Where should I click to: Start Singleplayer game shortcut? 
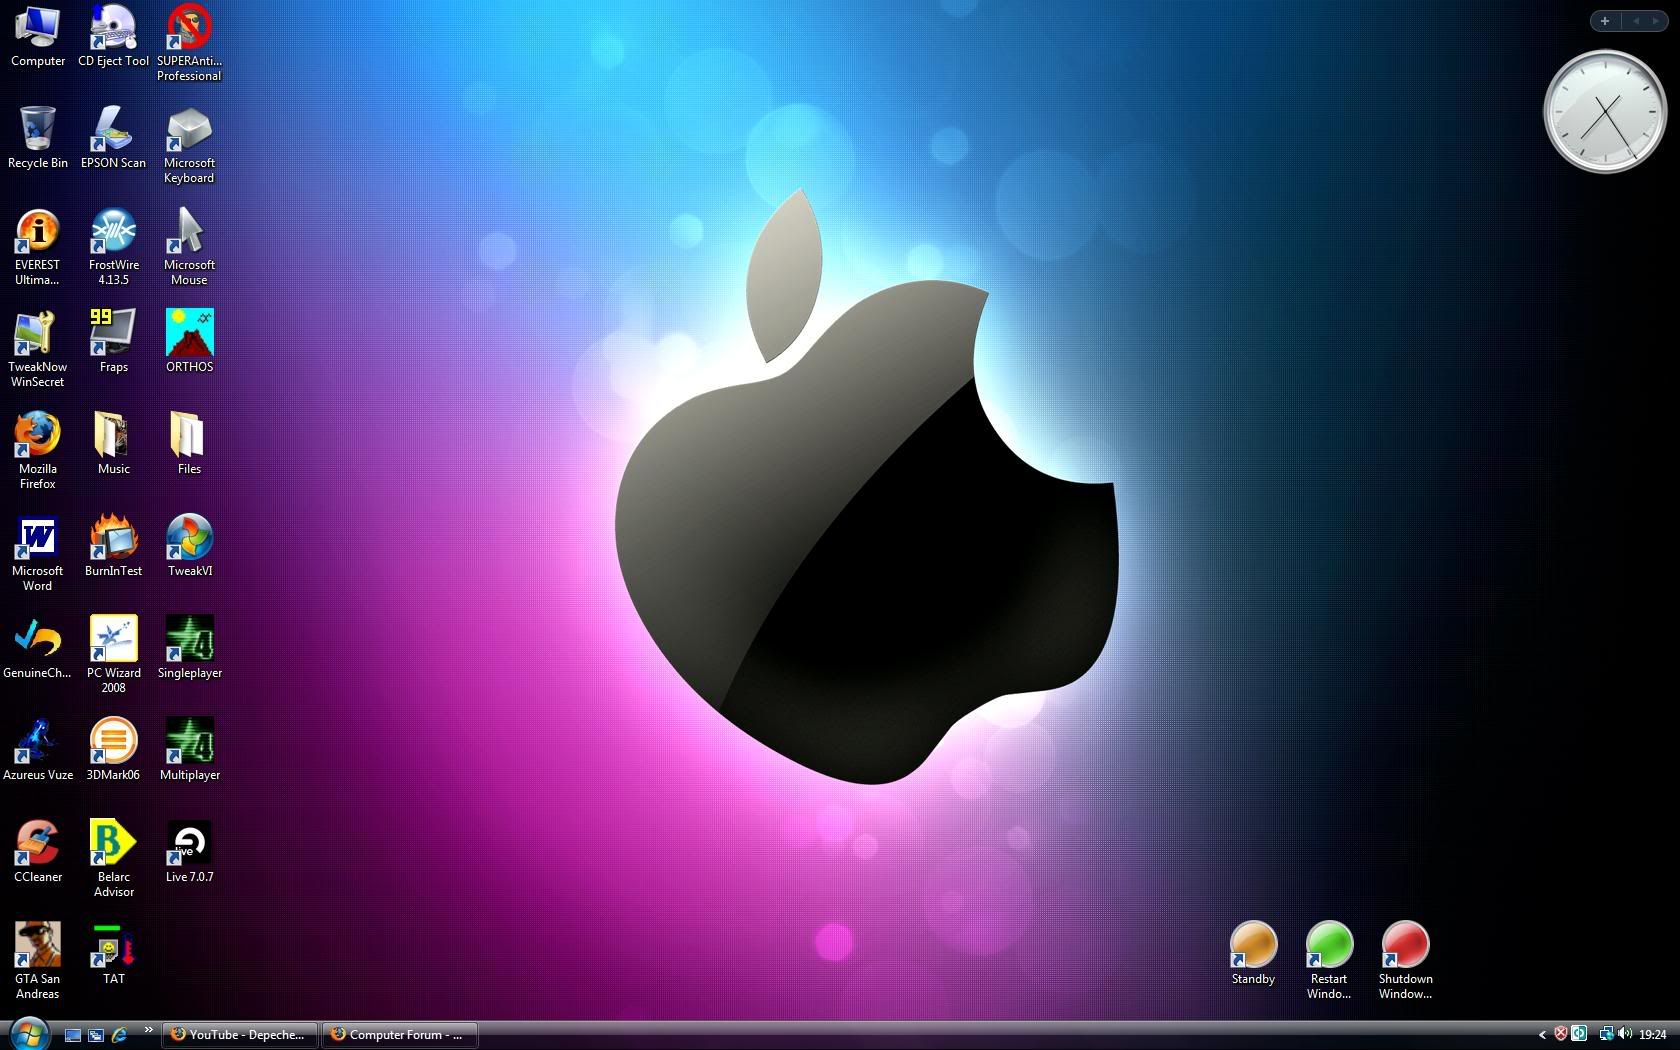pyautogui.click(x=189, y=648)
